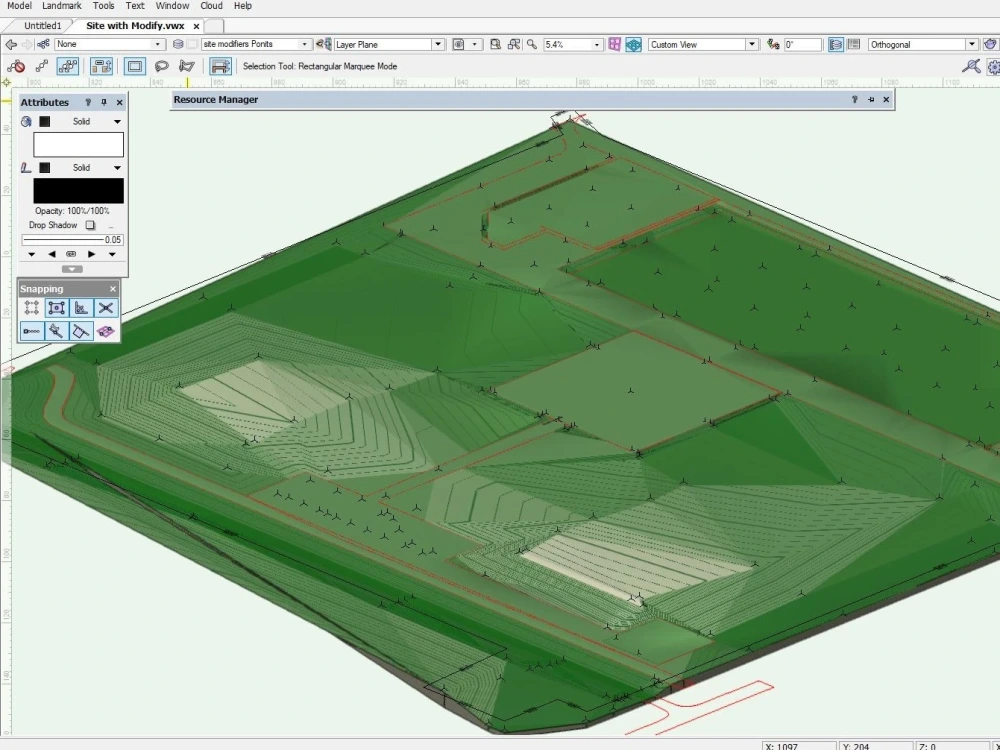Click the right-pointing line marker arrow
1000x750 pixels.
pos(91,254)
